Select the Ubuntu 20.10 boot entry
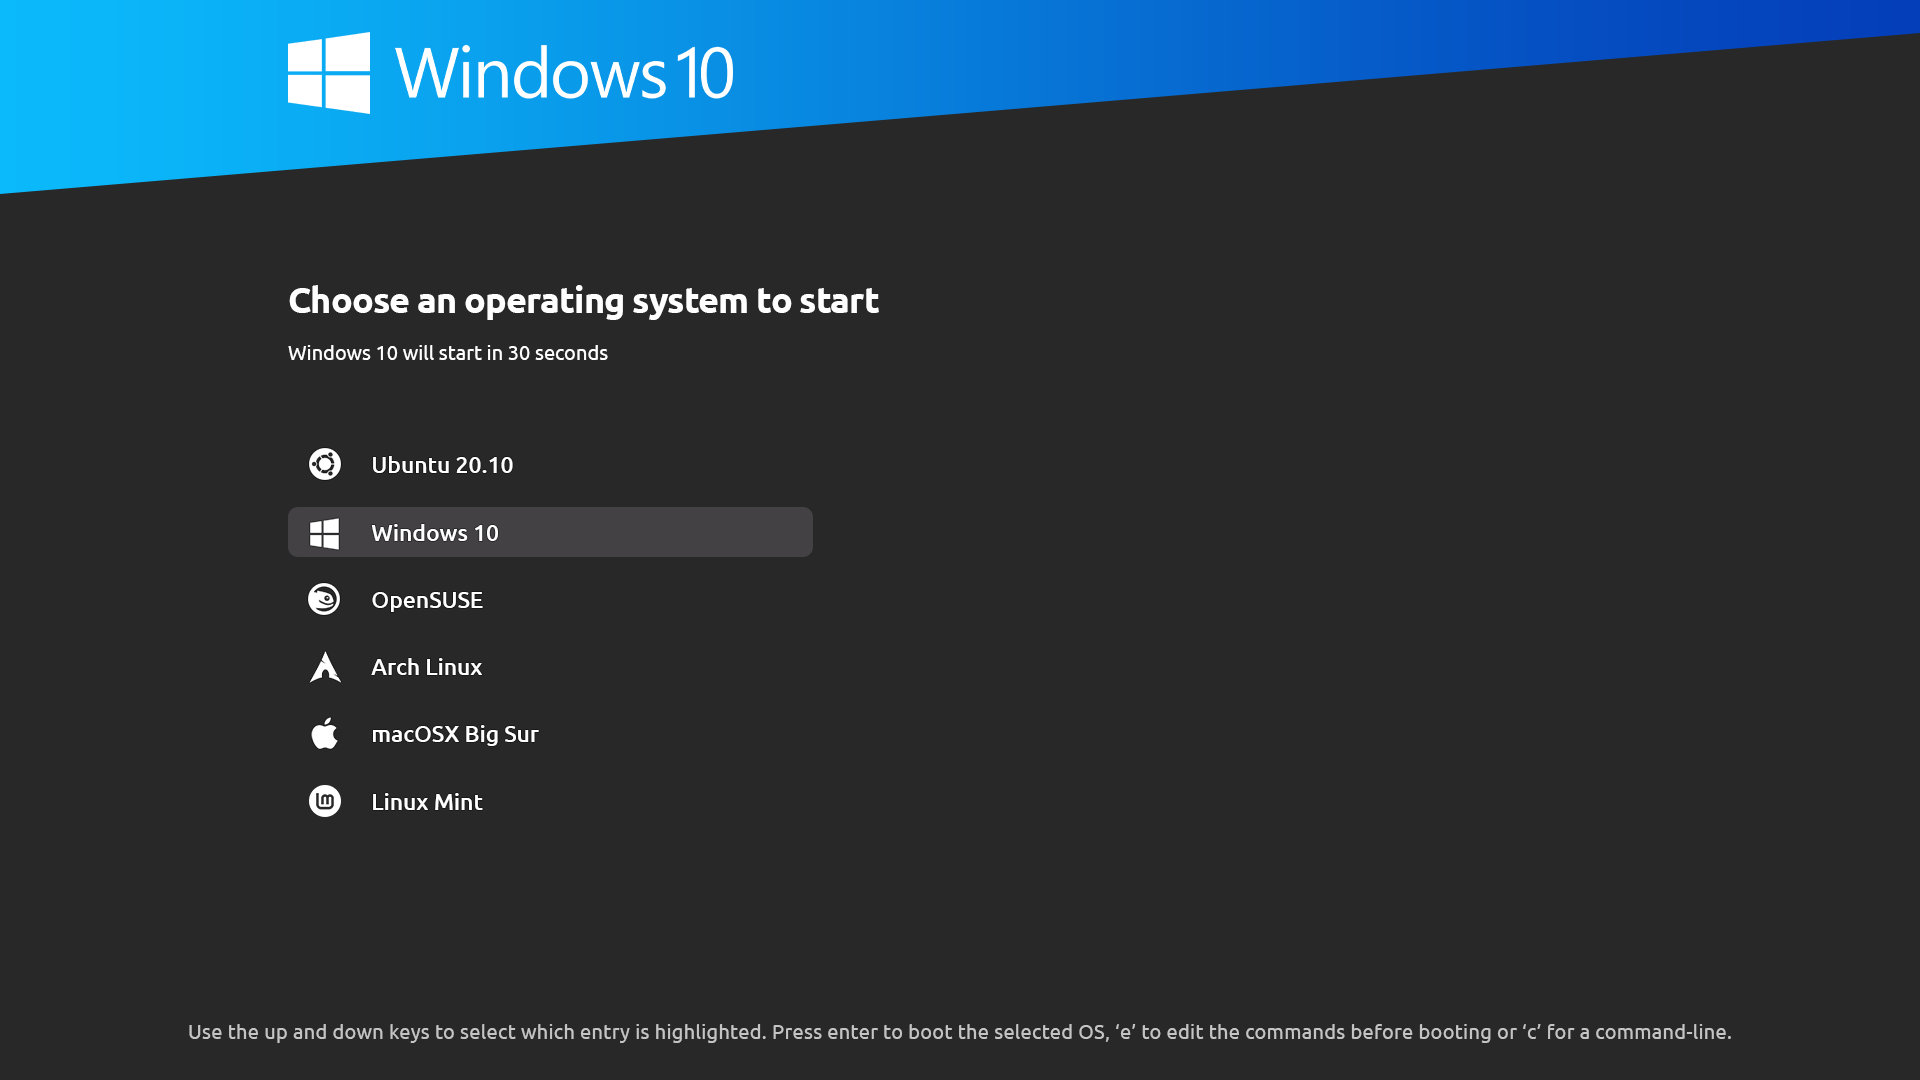 point(550,465)
